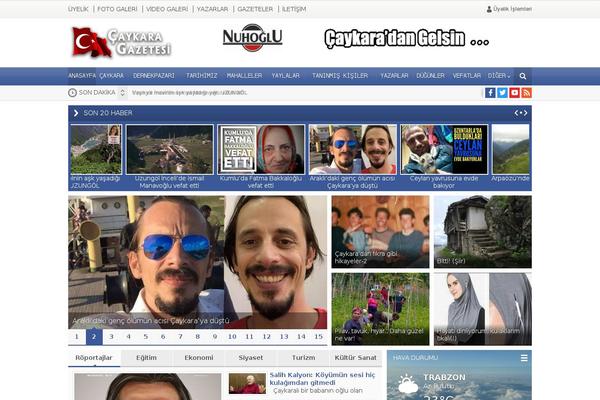
Task: Click the Son Dakika up/down stepper
Action: coord(122,93)
